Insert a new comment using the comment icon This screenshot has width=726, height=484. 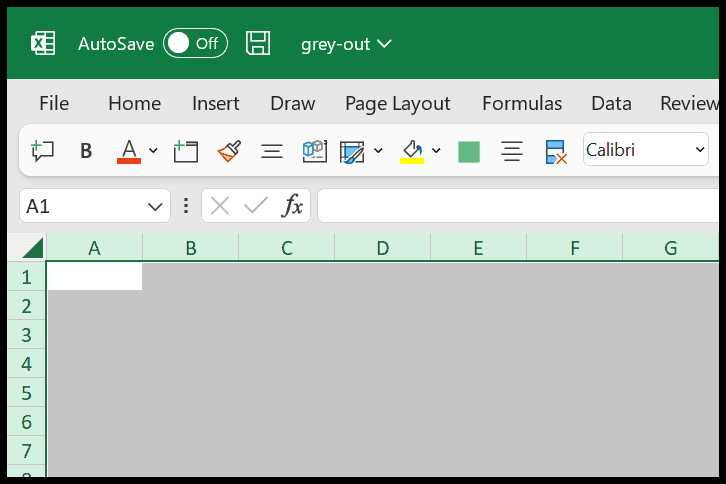[42, 151]
